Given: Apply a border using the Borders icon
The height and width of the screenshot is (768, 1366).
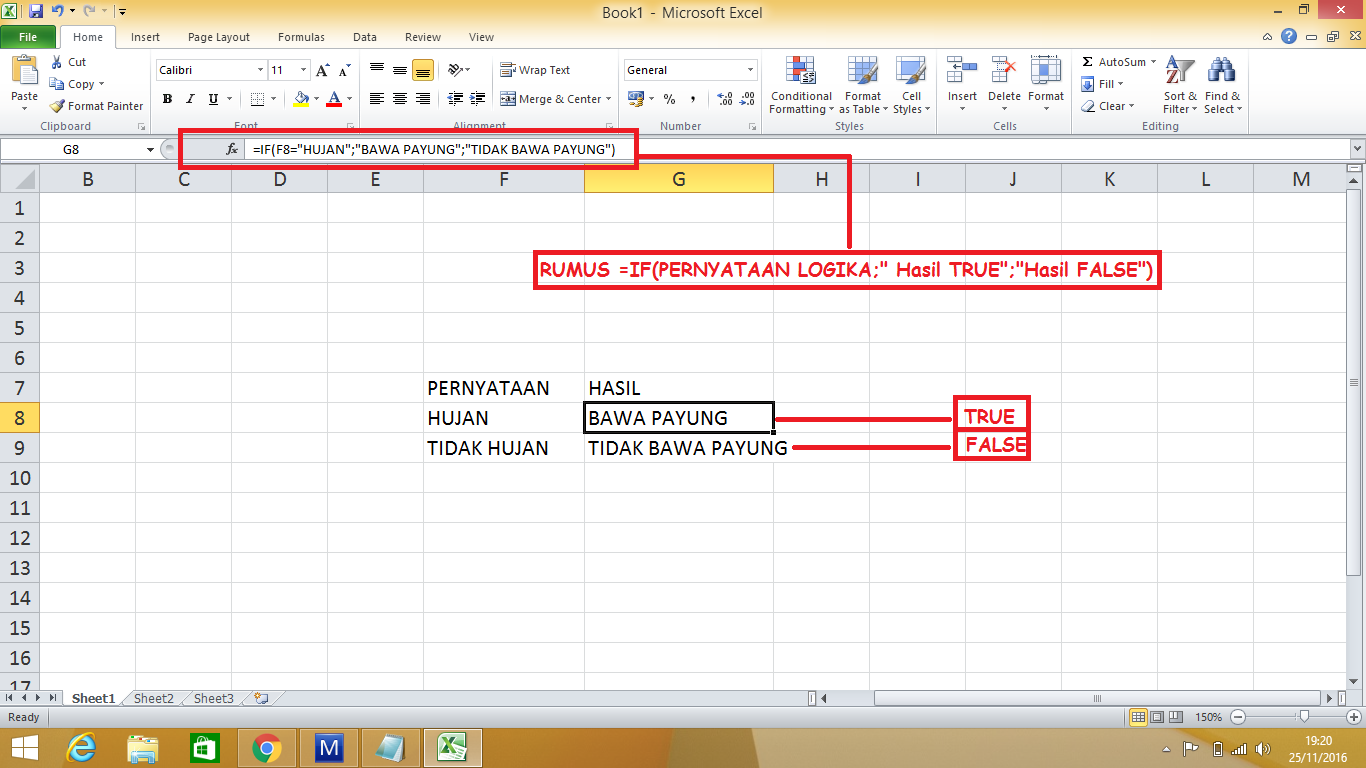Looking at the screenshot, I should [257, 99].
